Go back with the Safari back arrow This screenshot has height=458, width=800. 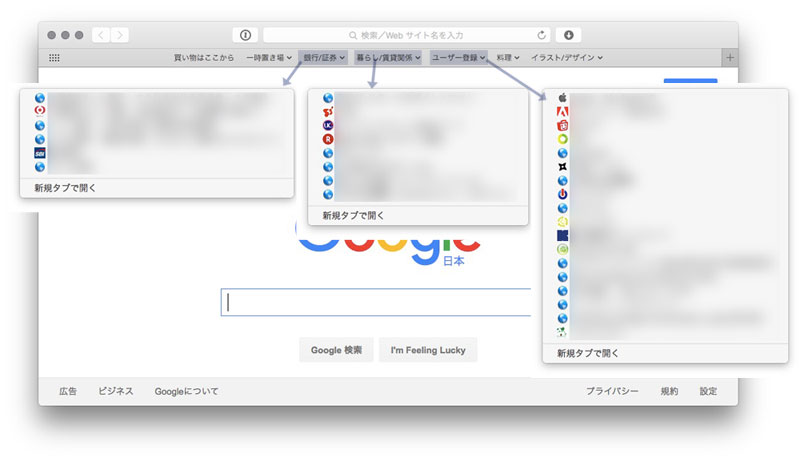click(101, 35)
